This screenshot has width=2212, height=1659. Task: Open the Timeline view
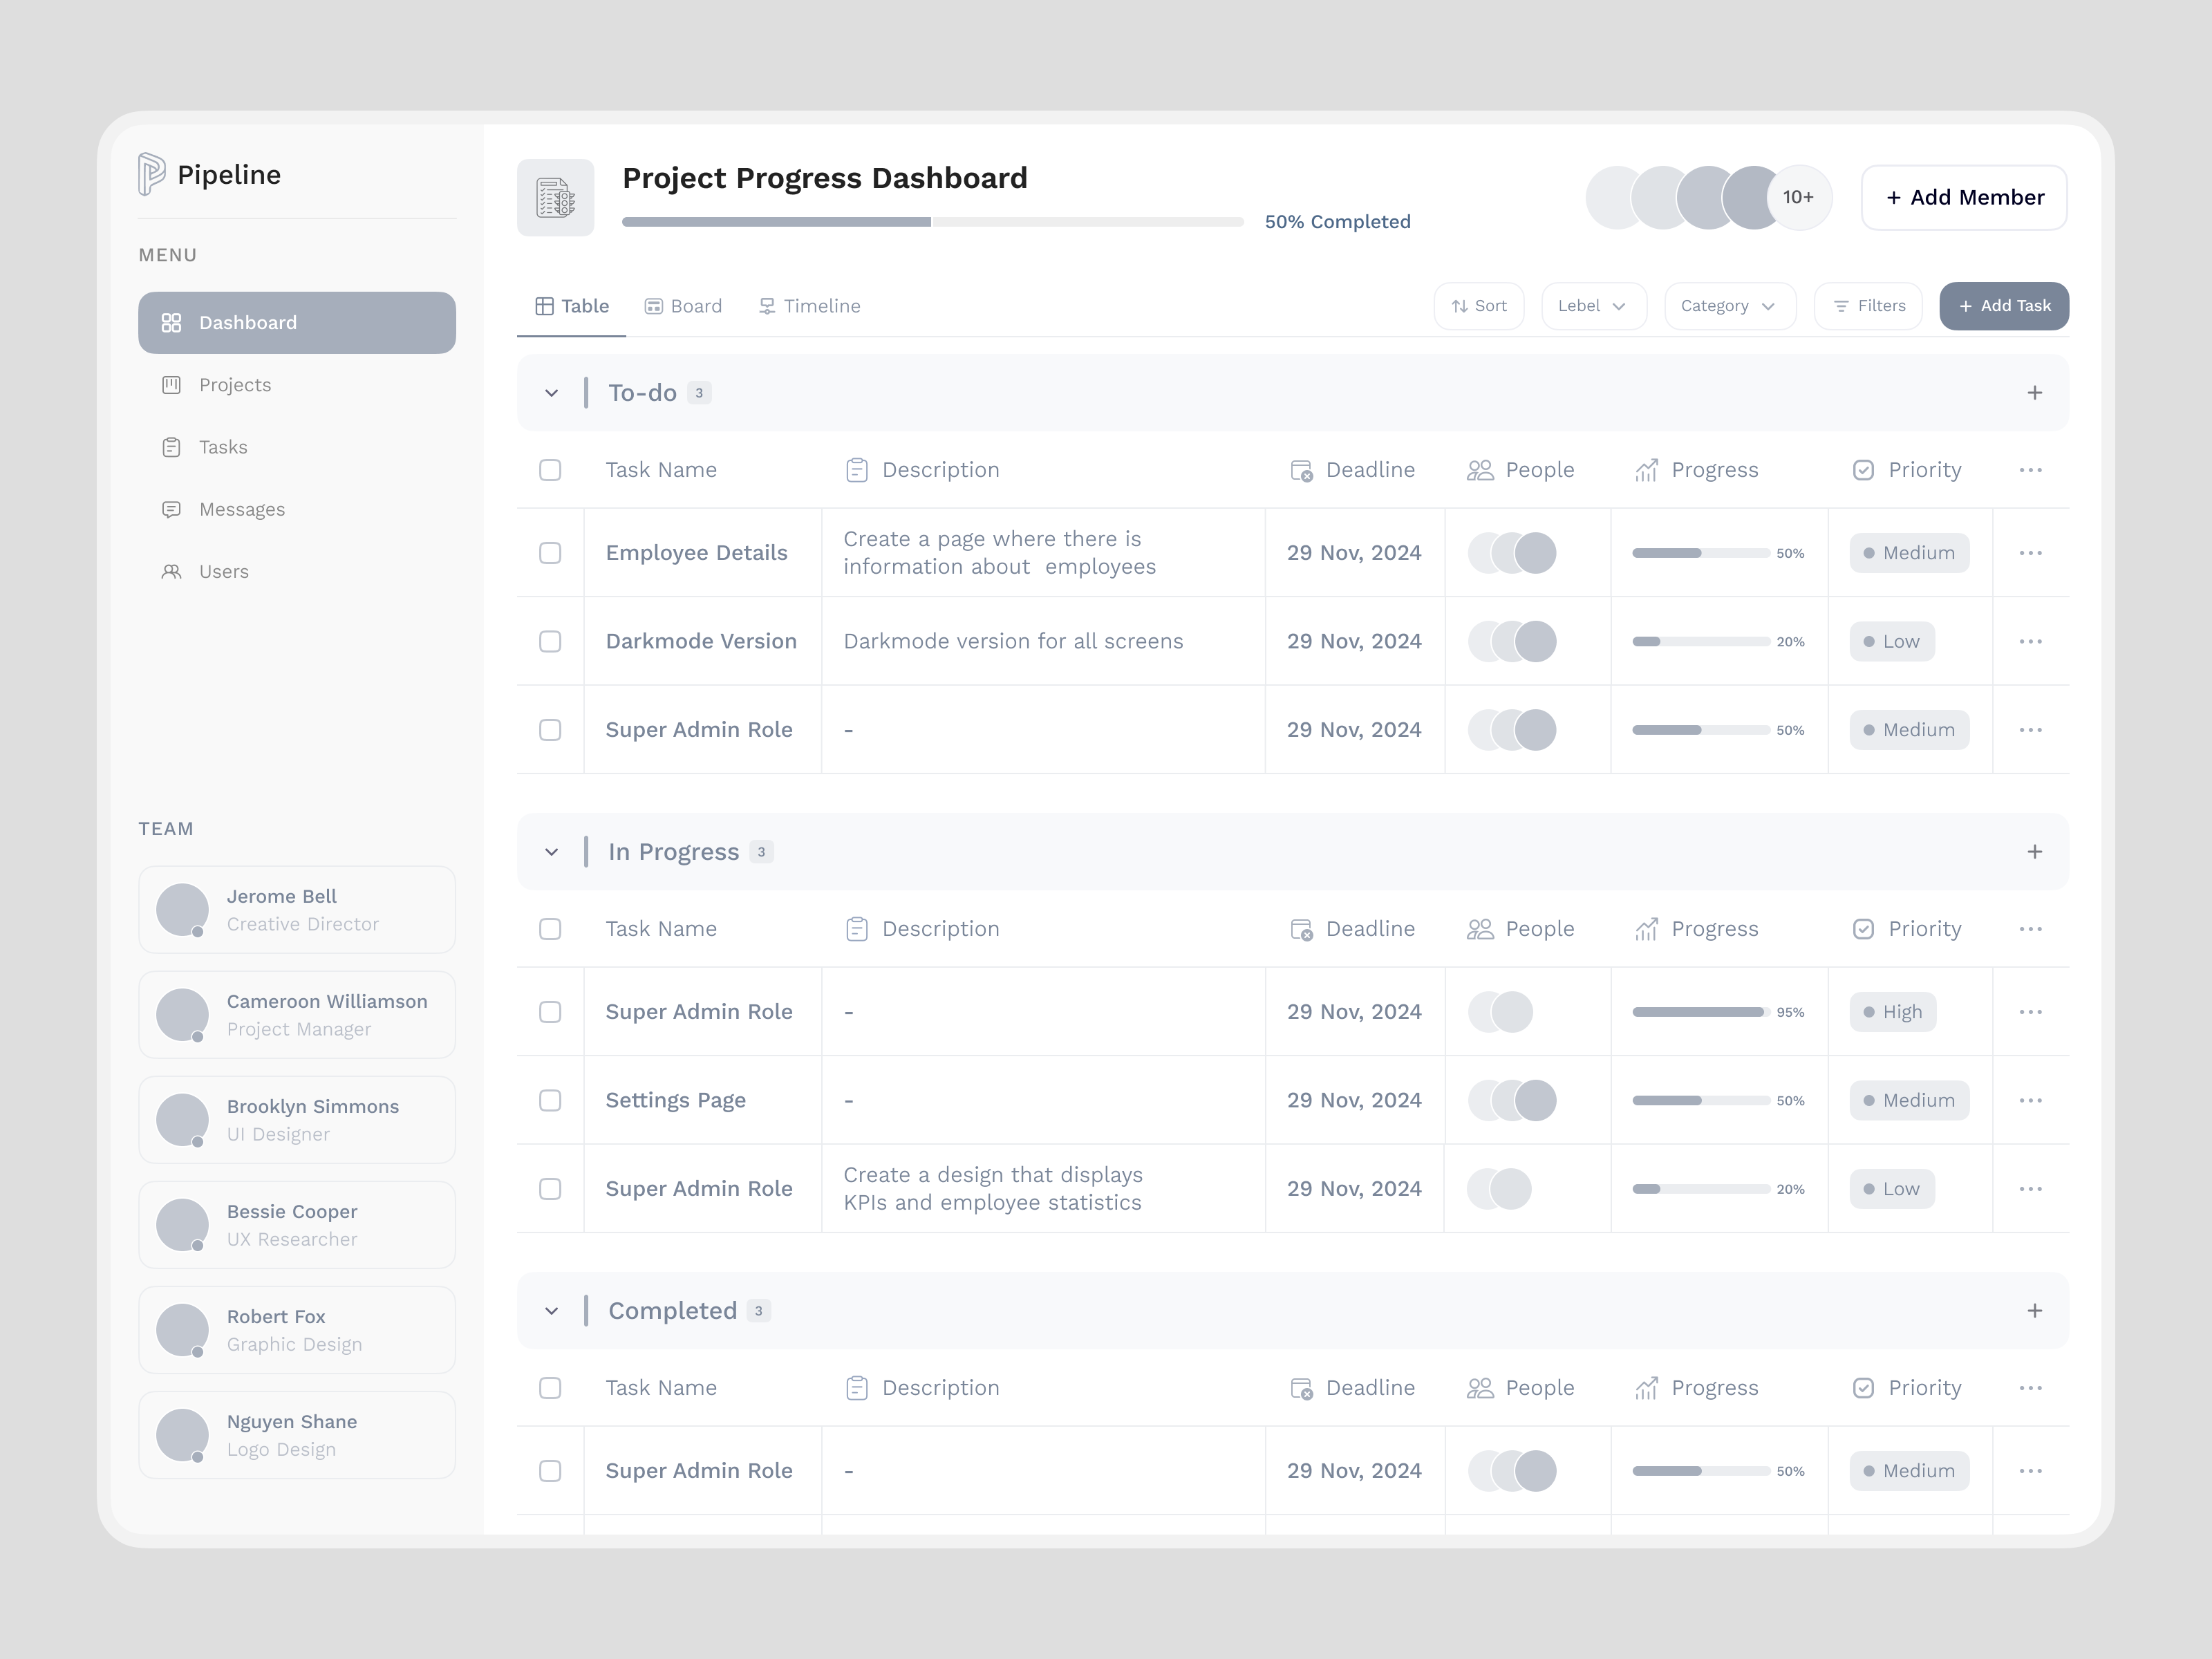pos(810,306)
